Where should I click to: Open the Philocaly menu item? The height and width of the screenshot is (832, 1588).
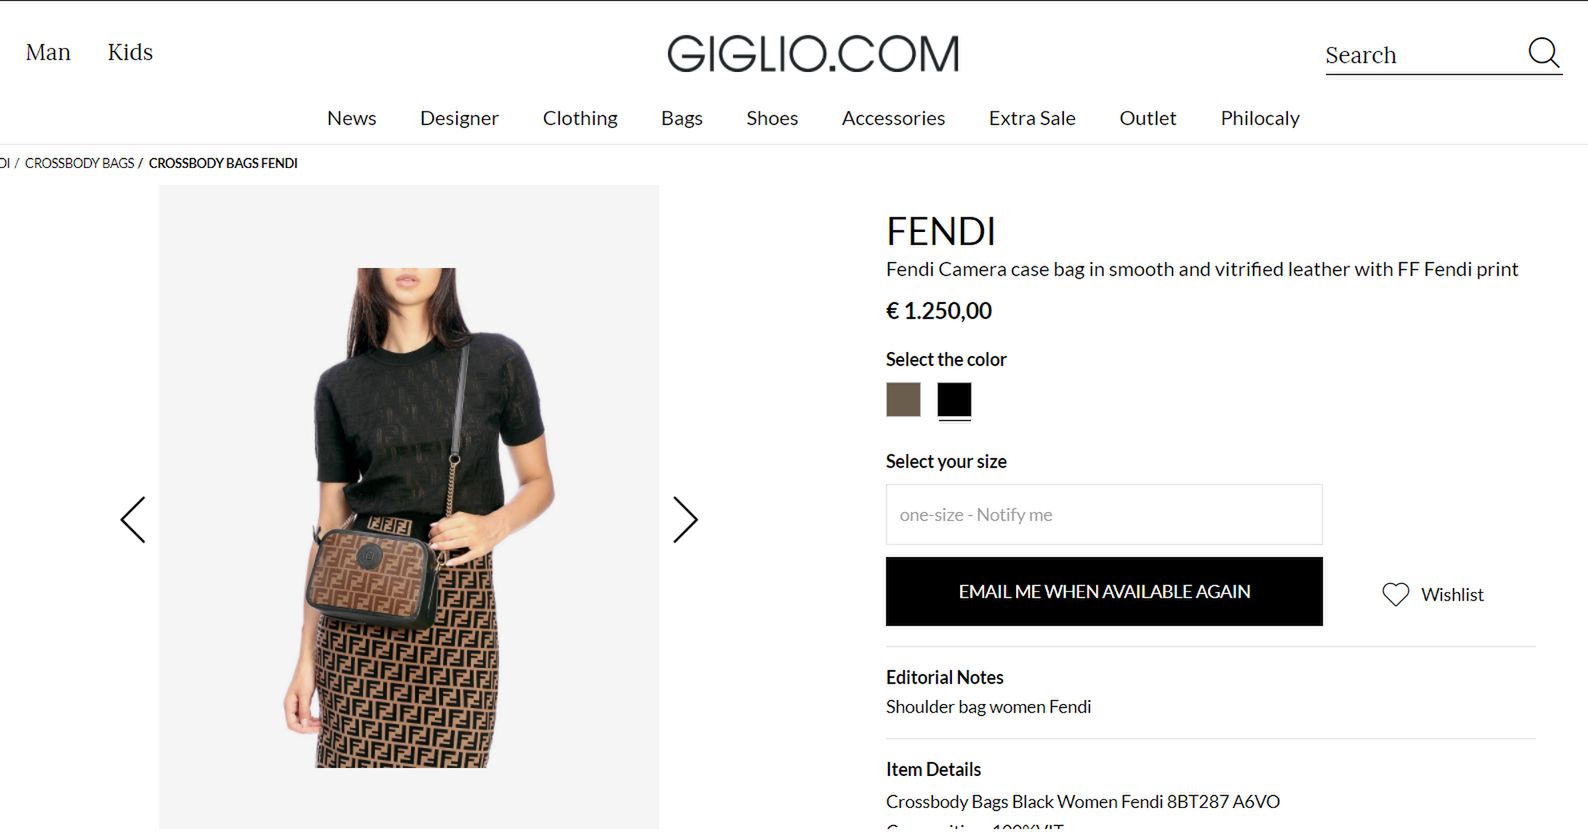1260,118
